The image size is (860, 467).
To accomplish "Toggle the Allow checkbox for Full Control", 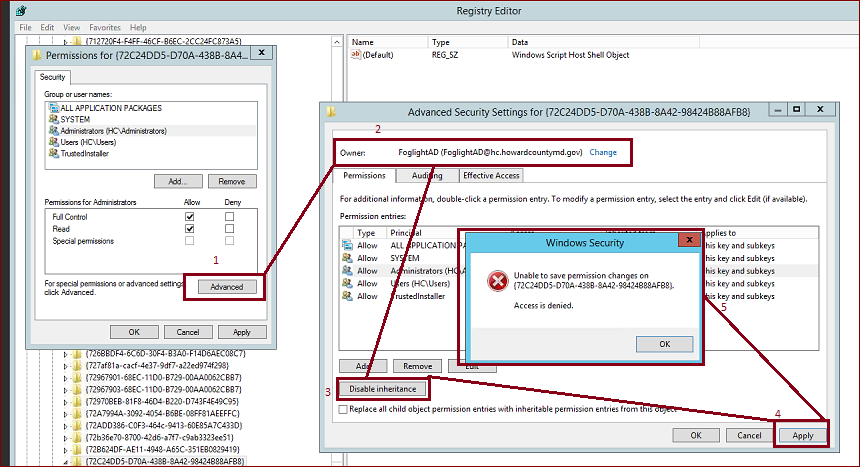I will coord(190,217).
